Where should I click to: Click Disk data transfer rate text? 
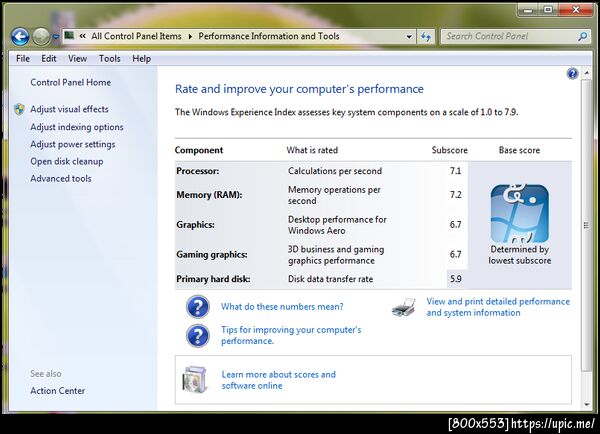(x=330, y=279)
